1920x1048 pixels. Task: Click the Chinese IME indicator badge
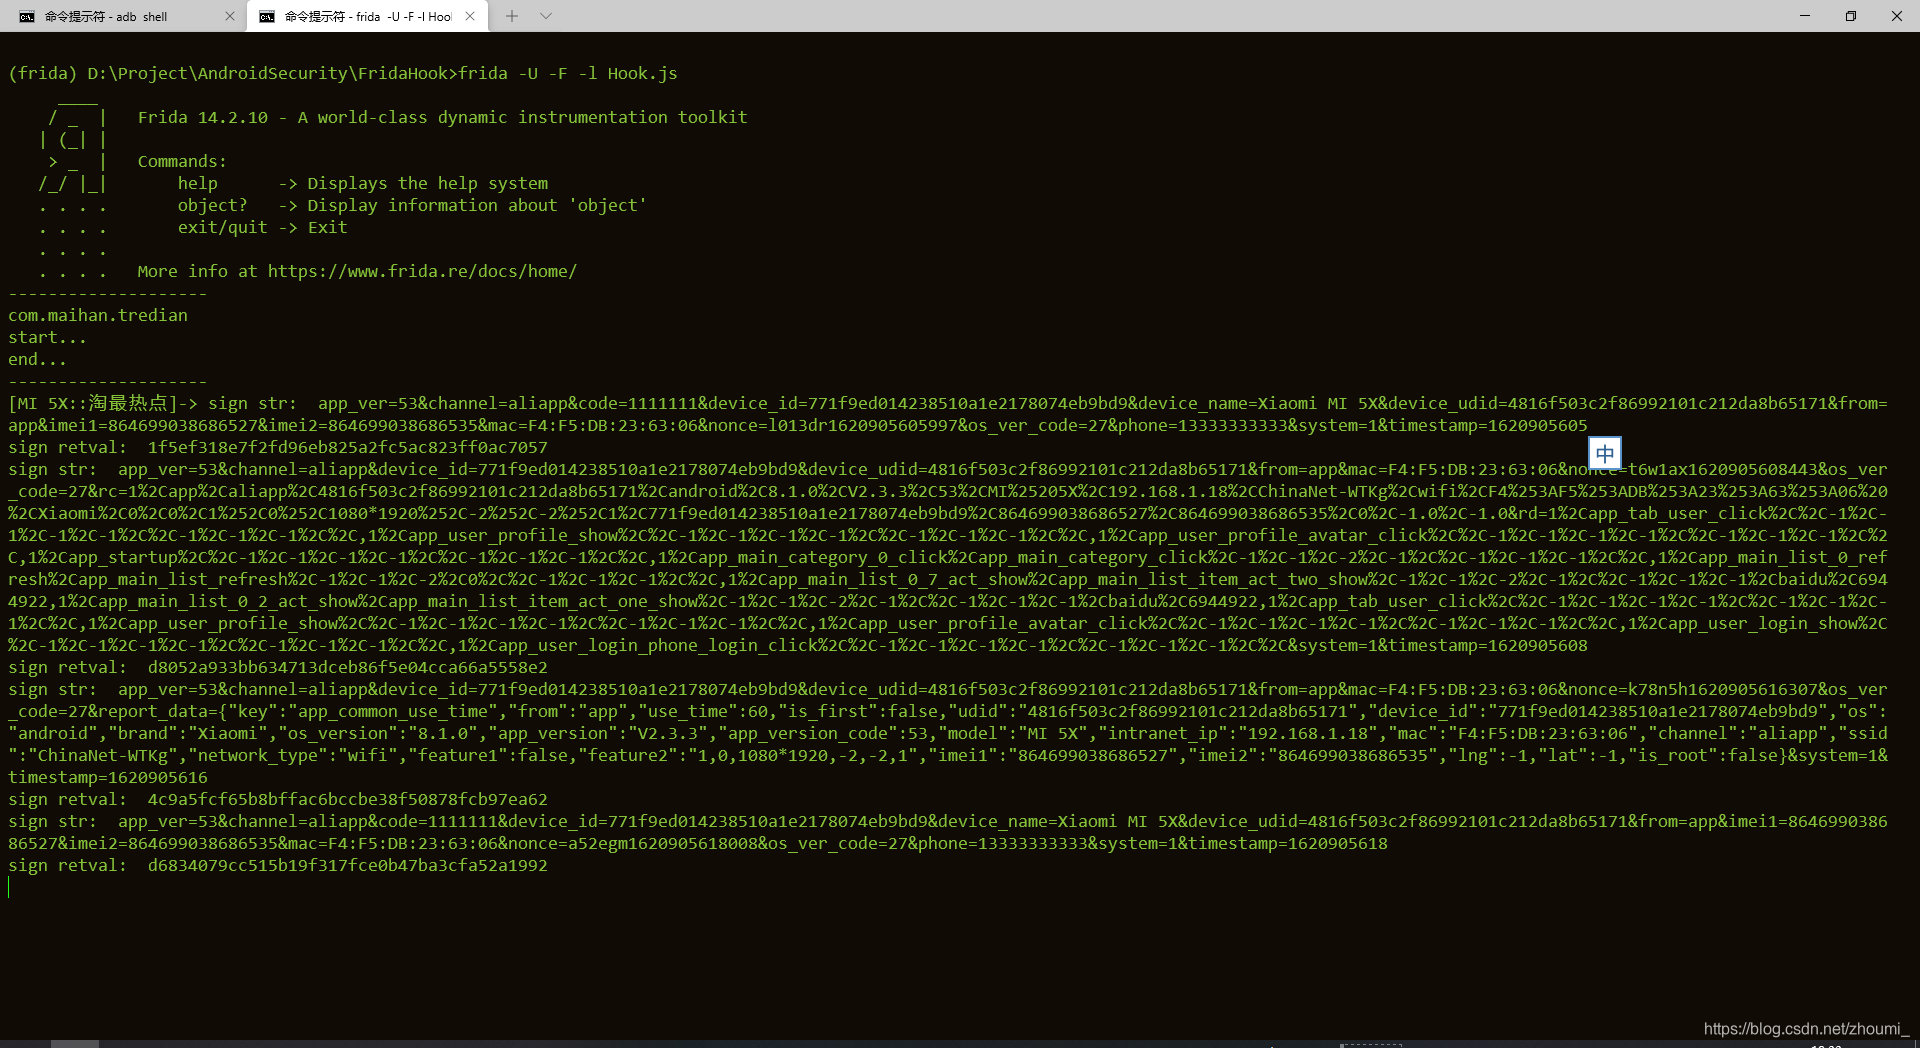point(1605,453)
